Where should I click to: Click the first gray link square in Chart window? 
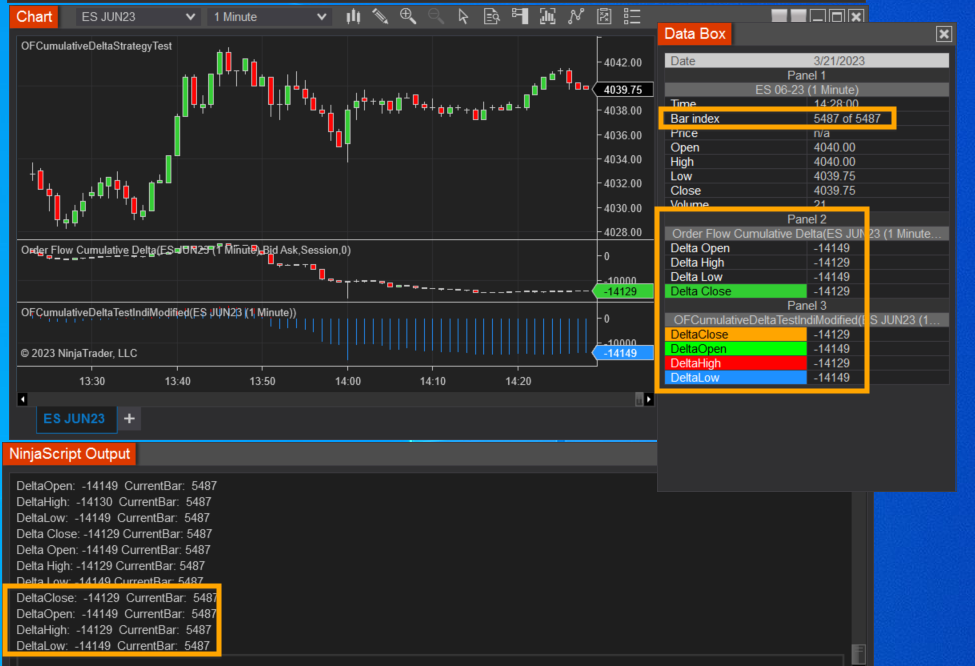coord(779,16)
